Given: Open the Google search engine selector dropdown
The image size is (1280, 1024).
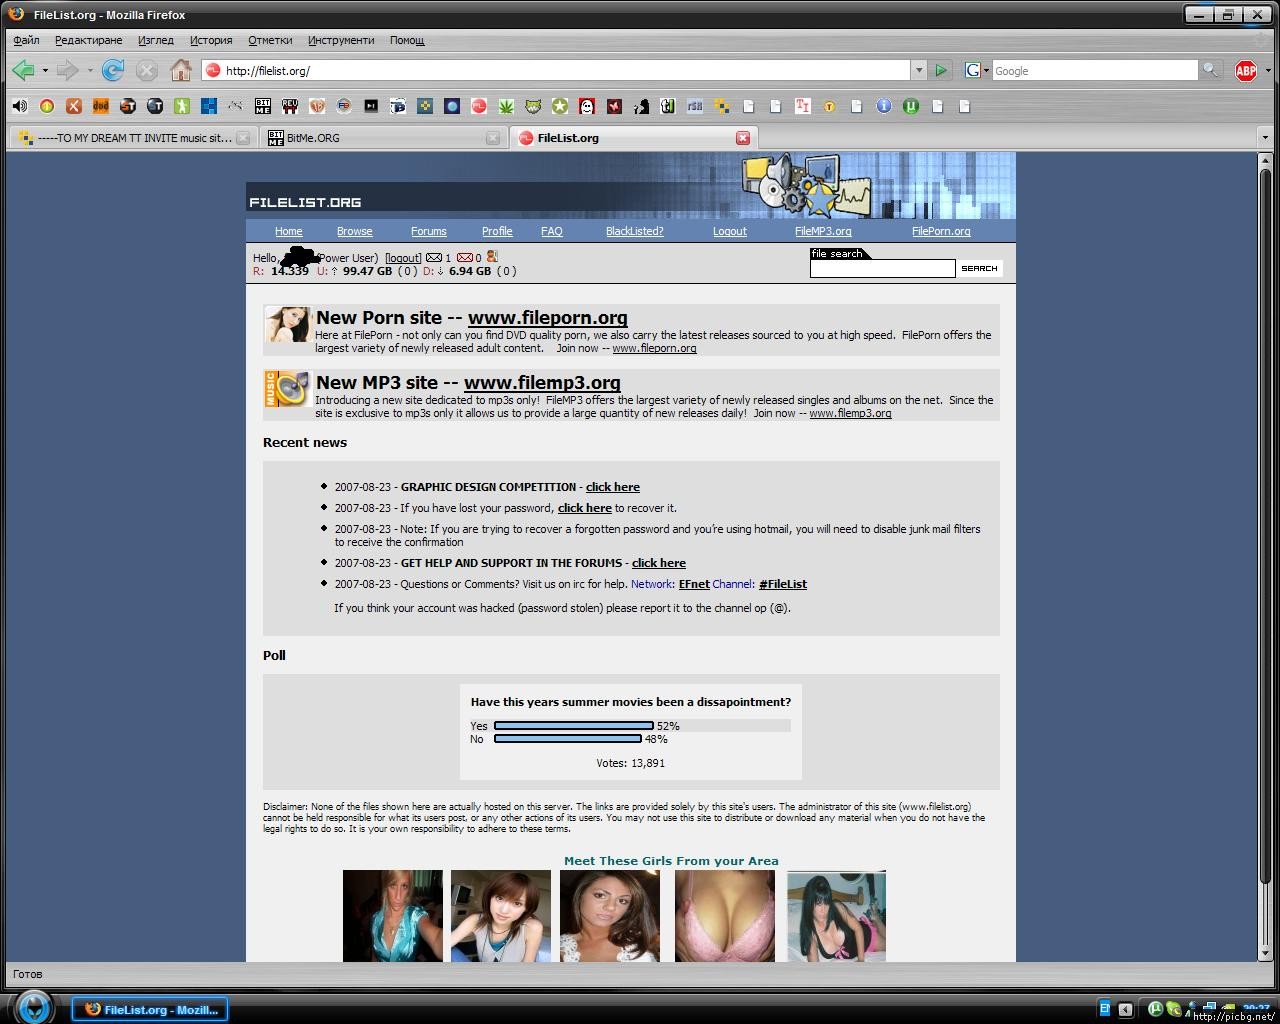Looking at the screenshot, I should coord(977,70).
